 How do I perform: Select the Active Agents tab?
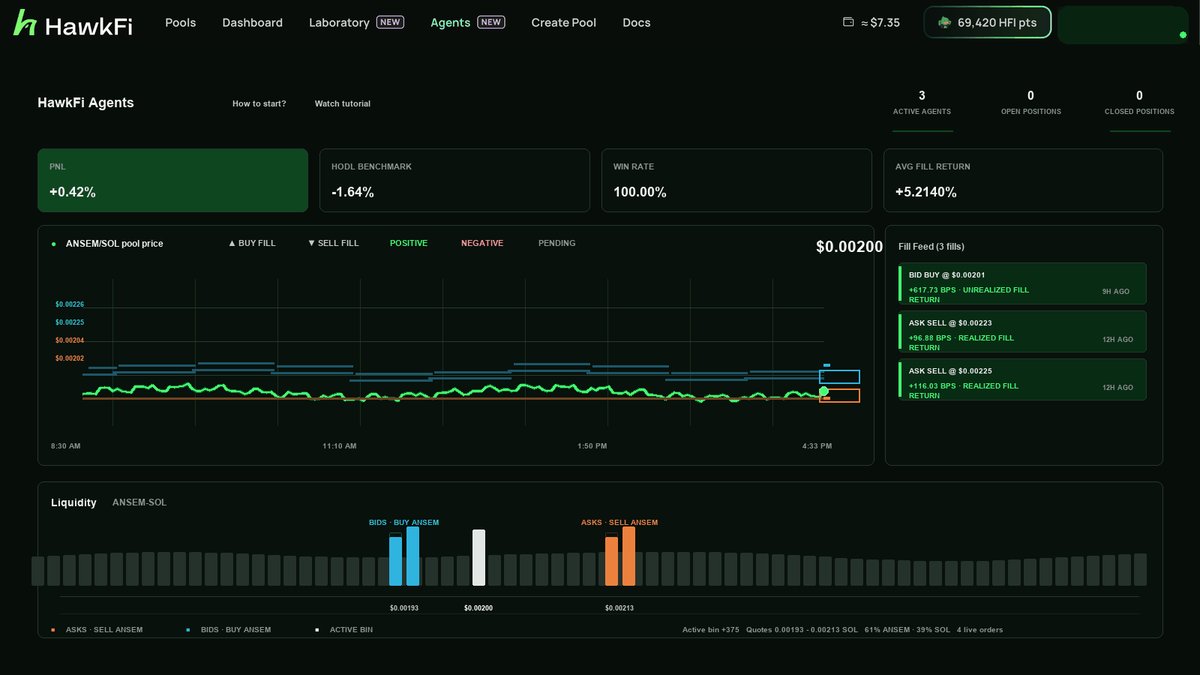[x=922, y=104]
